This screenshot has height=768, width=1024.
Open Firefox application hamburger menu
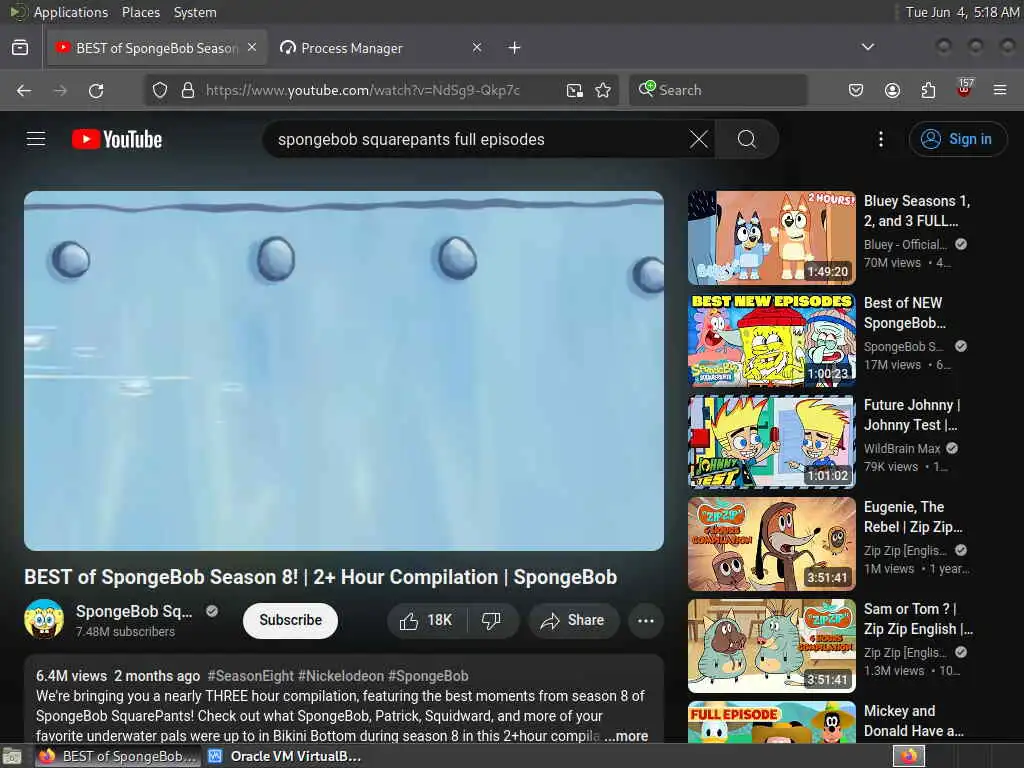click(1000, 90)
